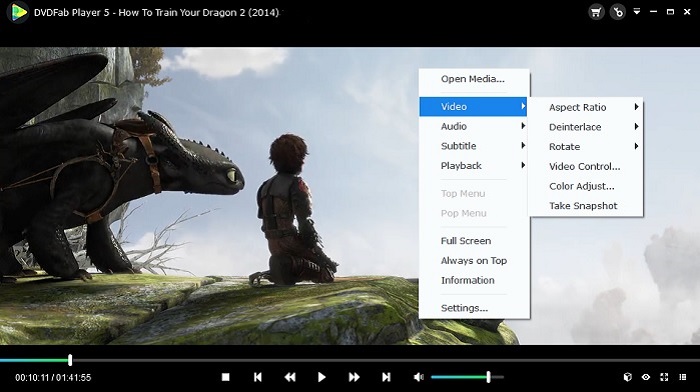Viewport: 700px width, 392px height.
Task: Open Settings... from the context menu
Action: coord(473,308)
